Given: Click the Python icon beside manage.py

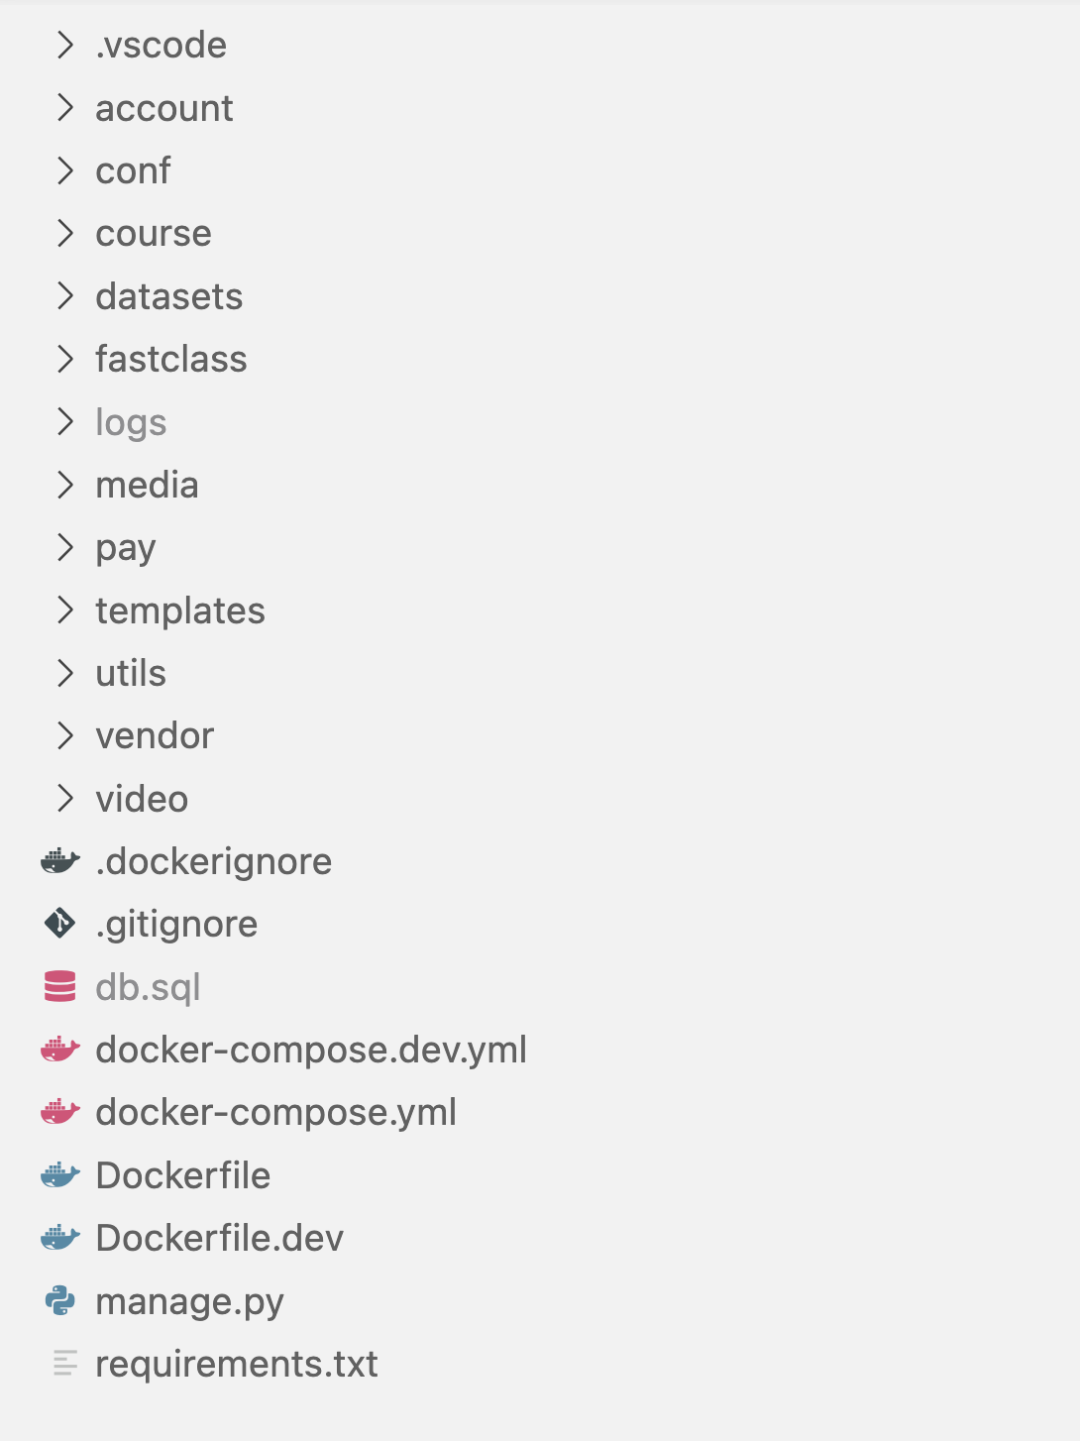Looking at the screenshot, I should (60, 1300).
